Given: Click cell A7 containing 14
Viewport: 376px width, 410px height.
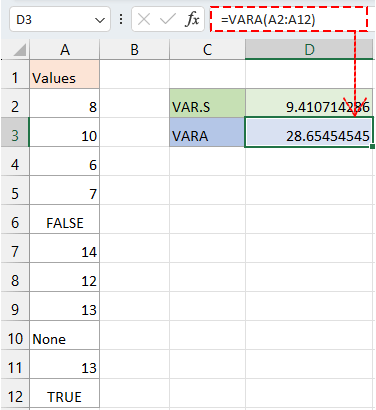Looking at the screenshot, I should tap(65, 248).
